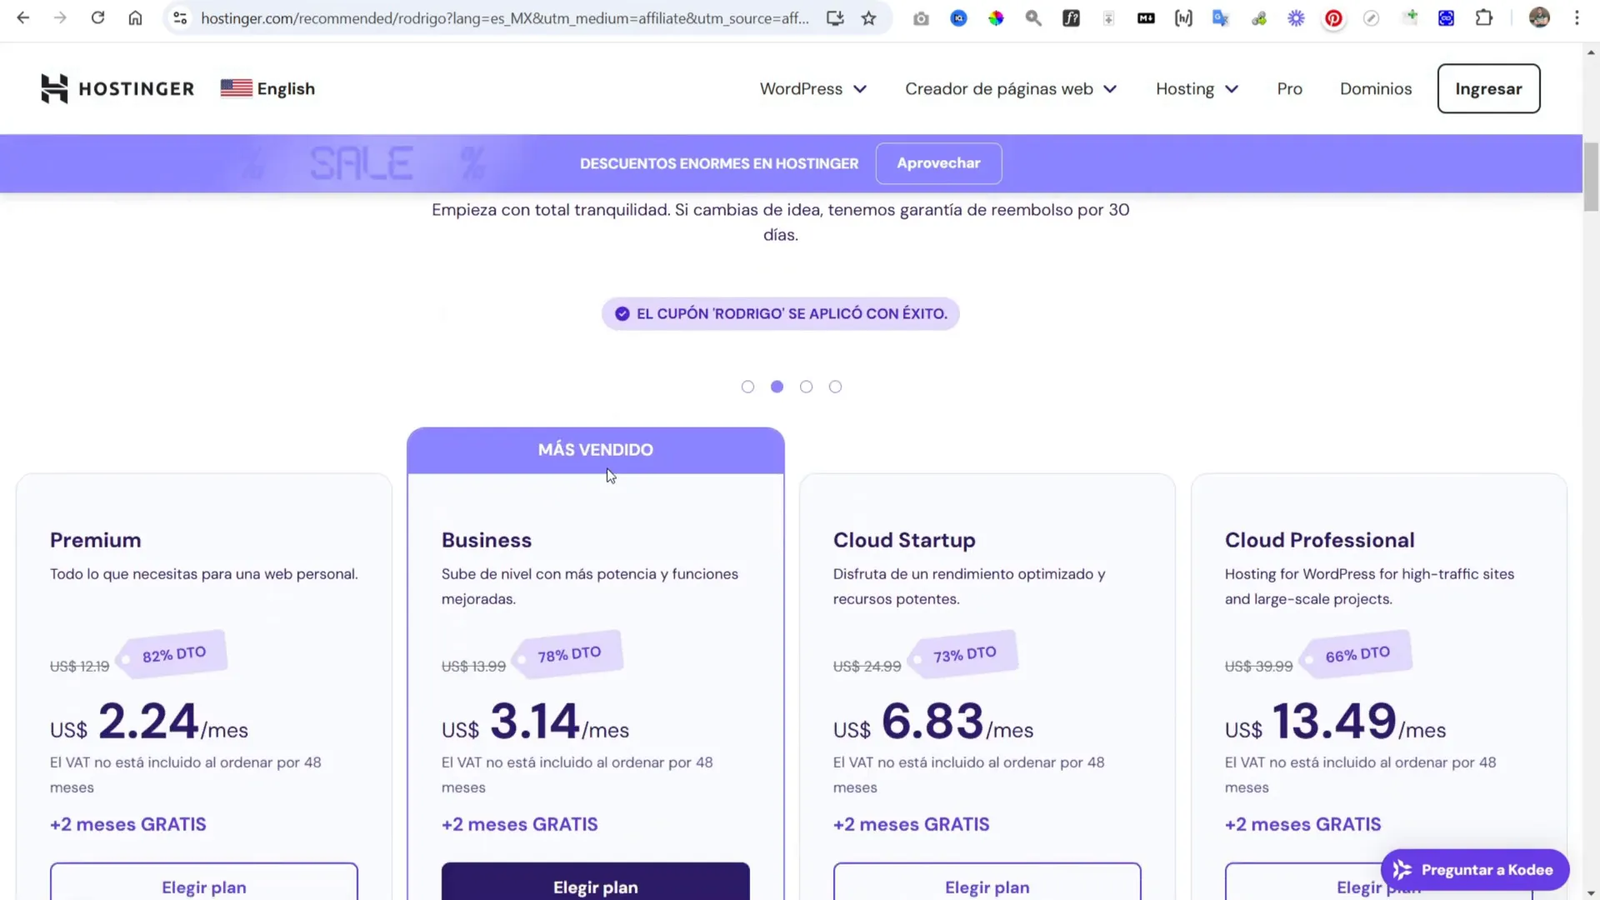Expand the WordPress navigation dropdown
This screenshot has width=1600, height=900.
[x=812, y=88]
